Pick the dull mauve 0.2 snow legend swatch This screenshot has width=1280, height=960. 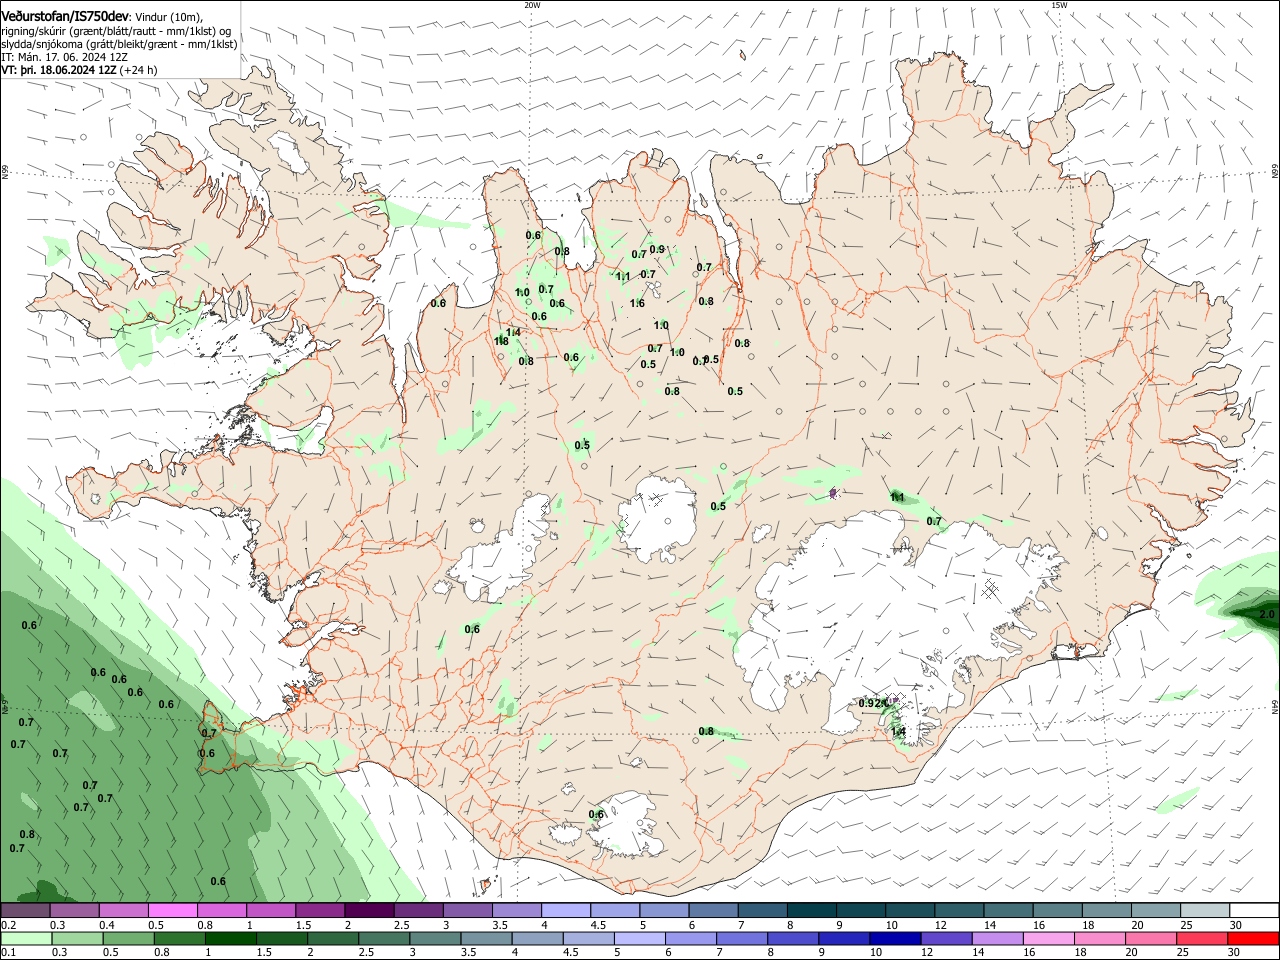25,911
